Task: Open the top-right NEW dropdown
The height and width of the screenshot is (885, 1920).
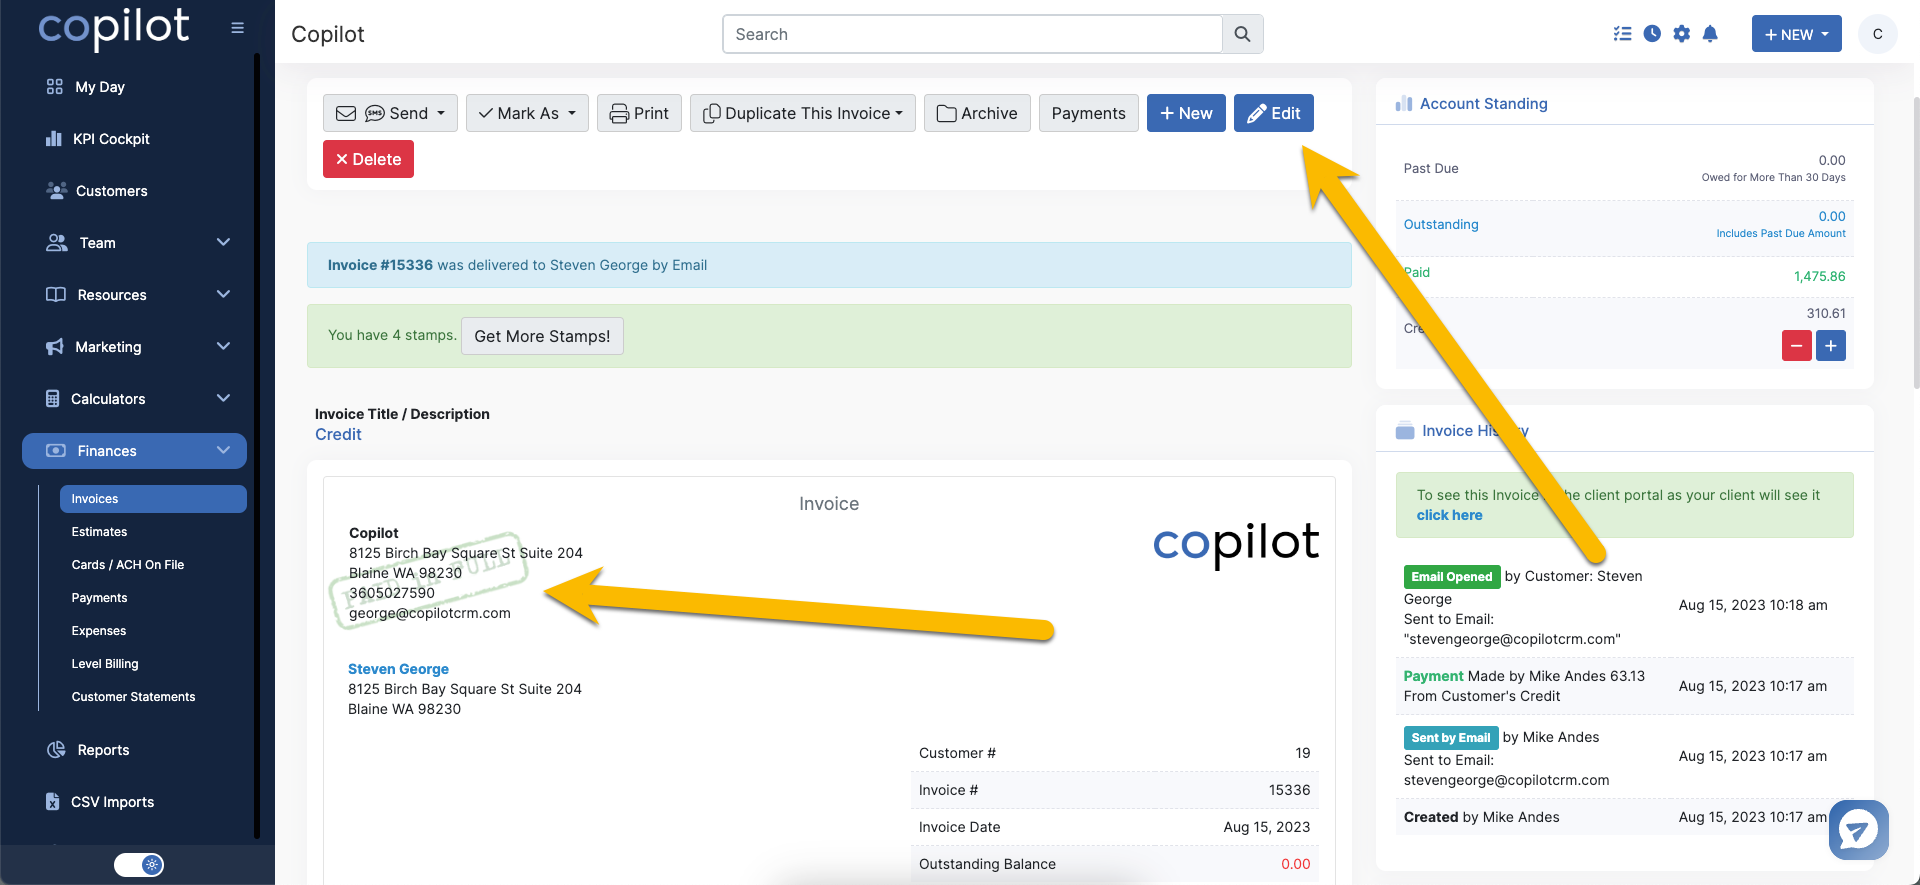Action: point(1796,34)
